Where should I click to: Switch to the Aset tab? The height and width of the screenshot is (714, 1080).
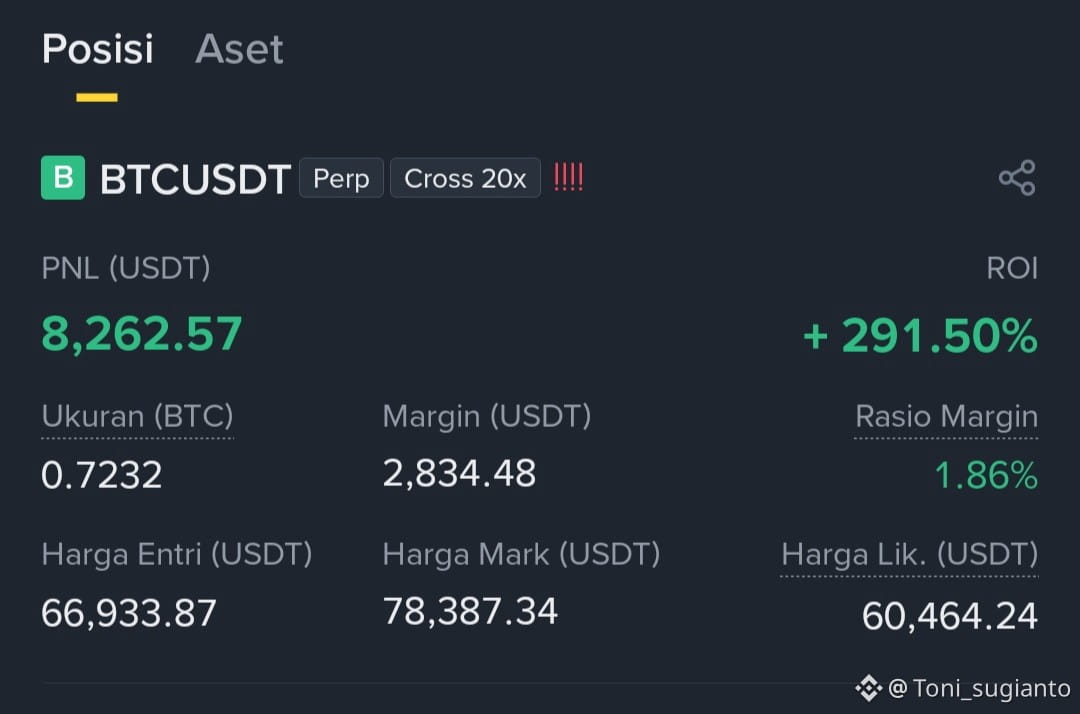pyautogui.click(x=239, y=49)
